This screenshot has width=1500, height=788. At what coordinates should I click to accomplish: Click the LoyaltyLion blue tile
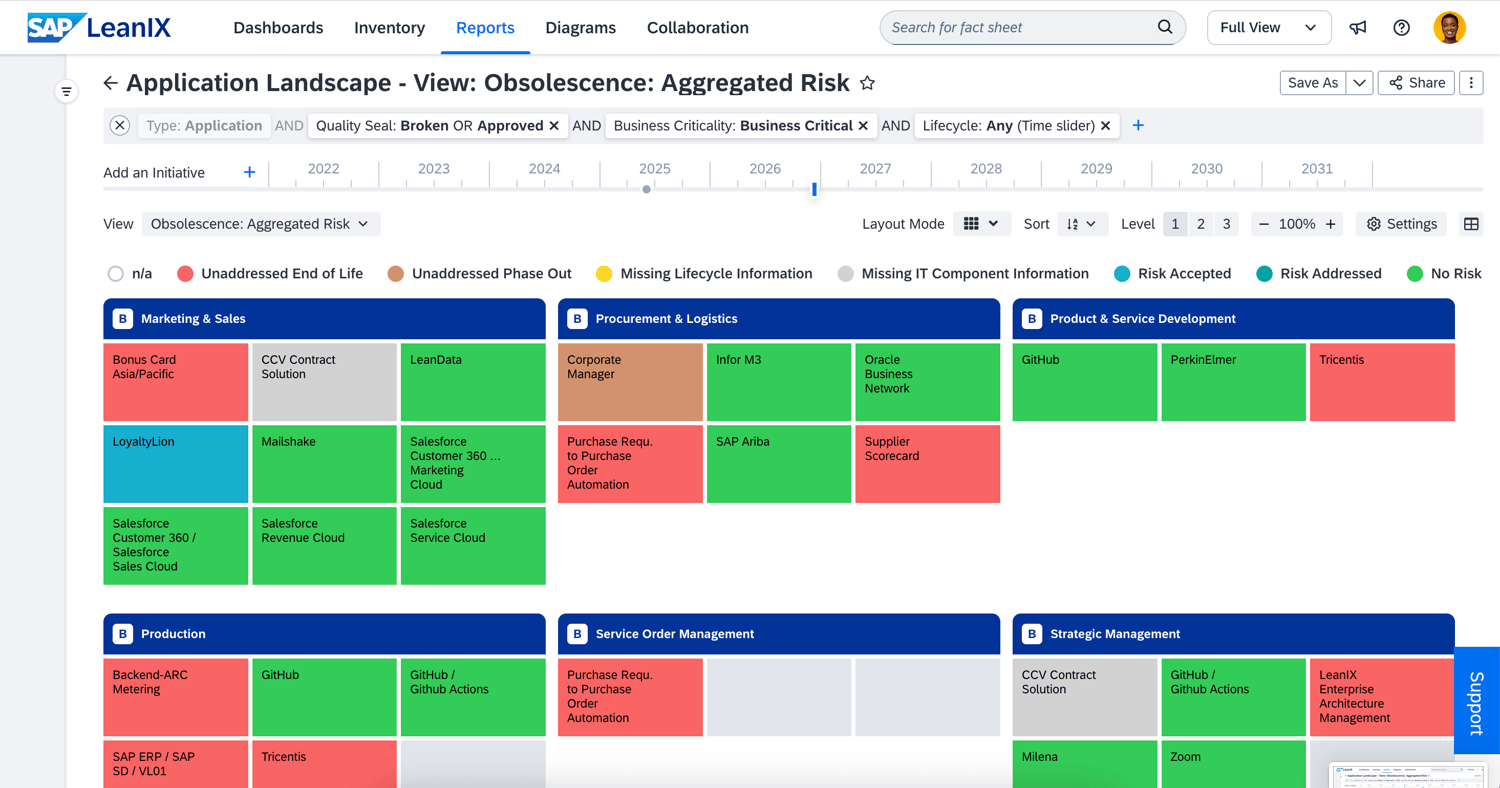point(176,464)
